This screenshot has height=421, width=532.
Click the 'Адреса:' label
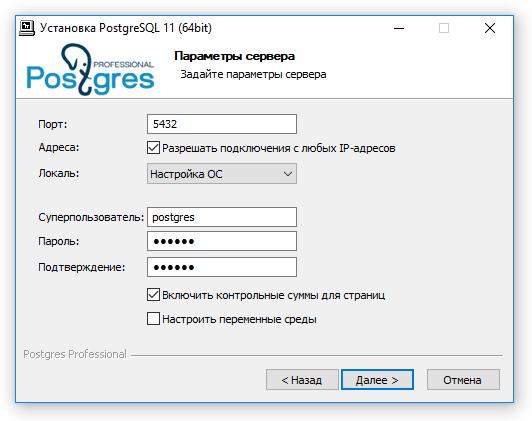point(58,147)
